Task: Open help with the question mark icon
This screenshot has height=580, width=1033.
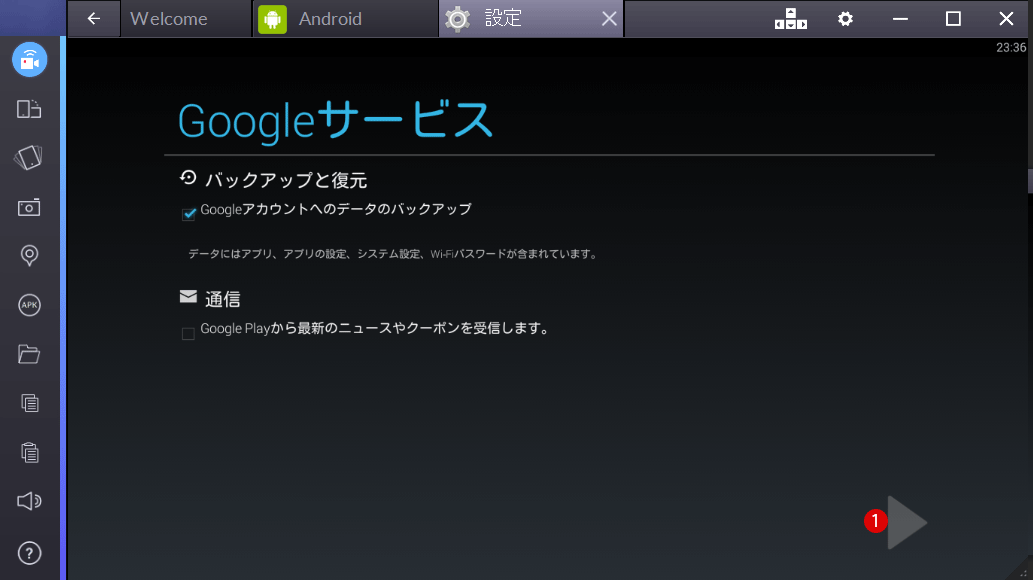Action: coord(29,553)
